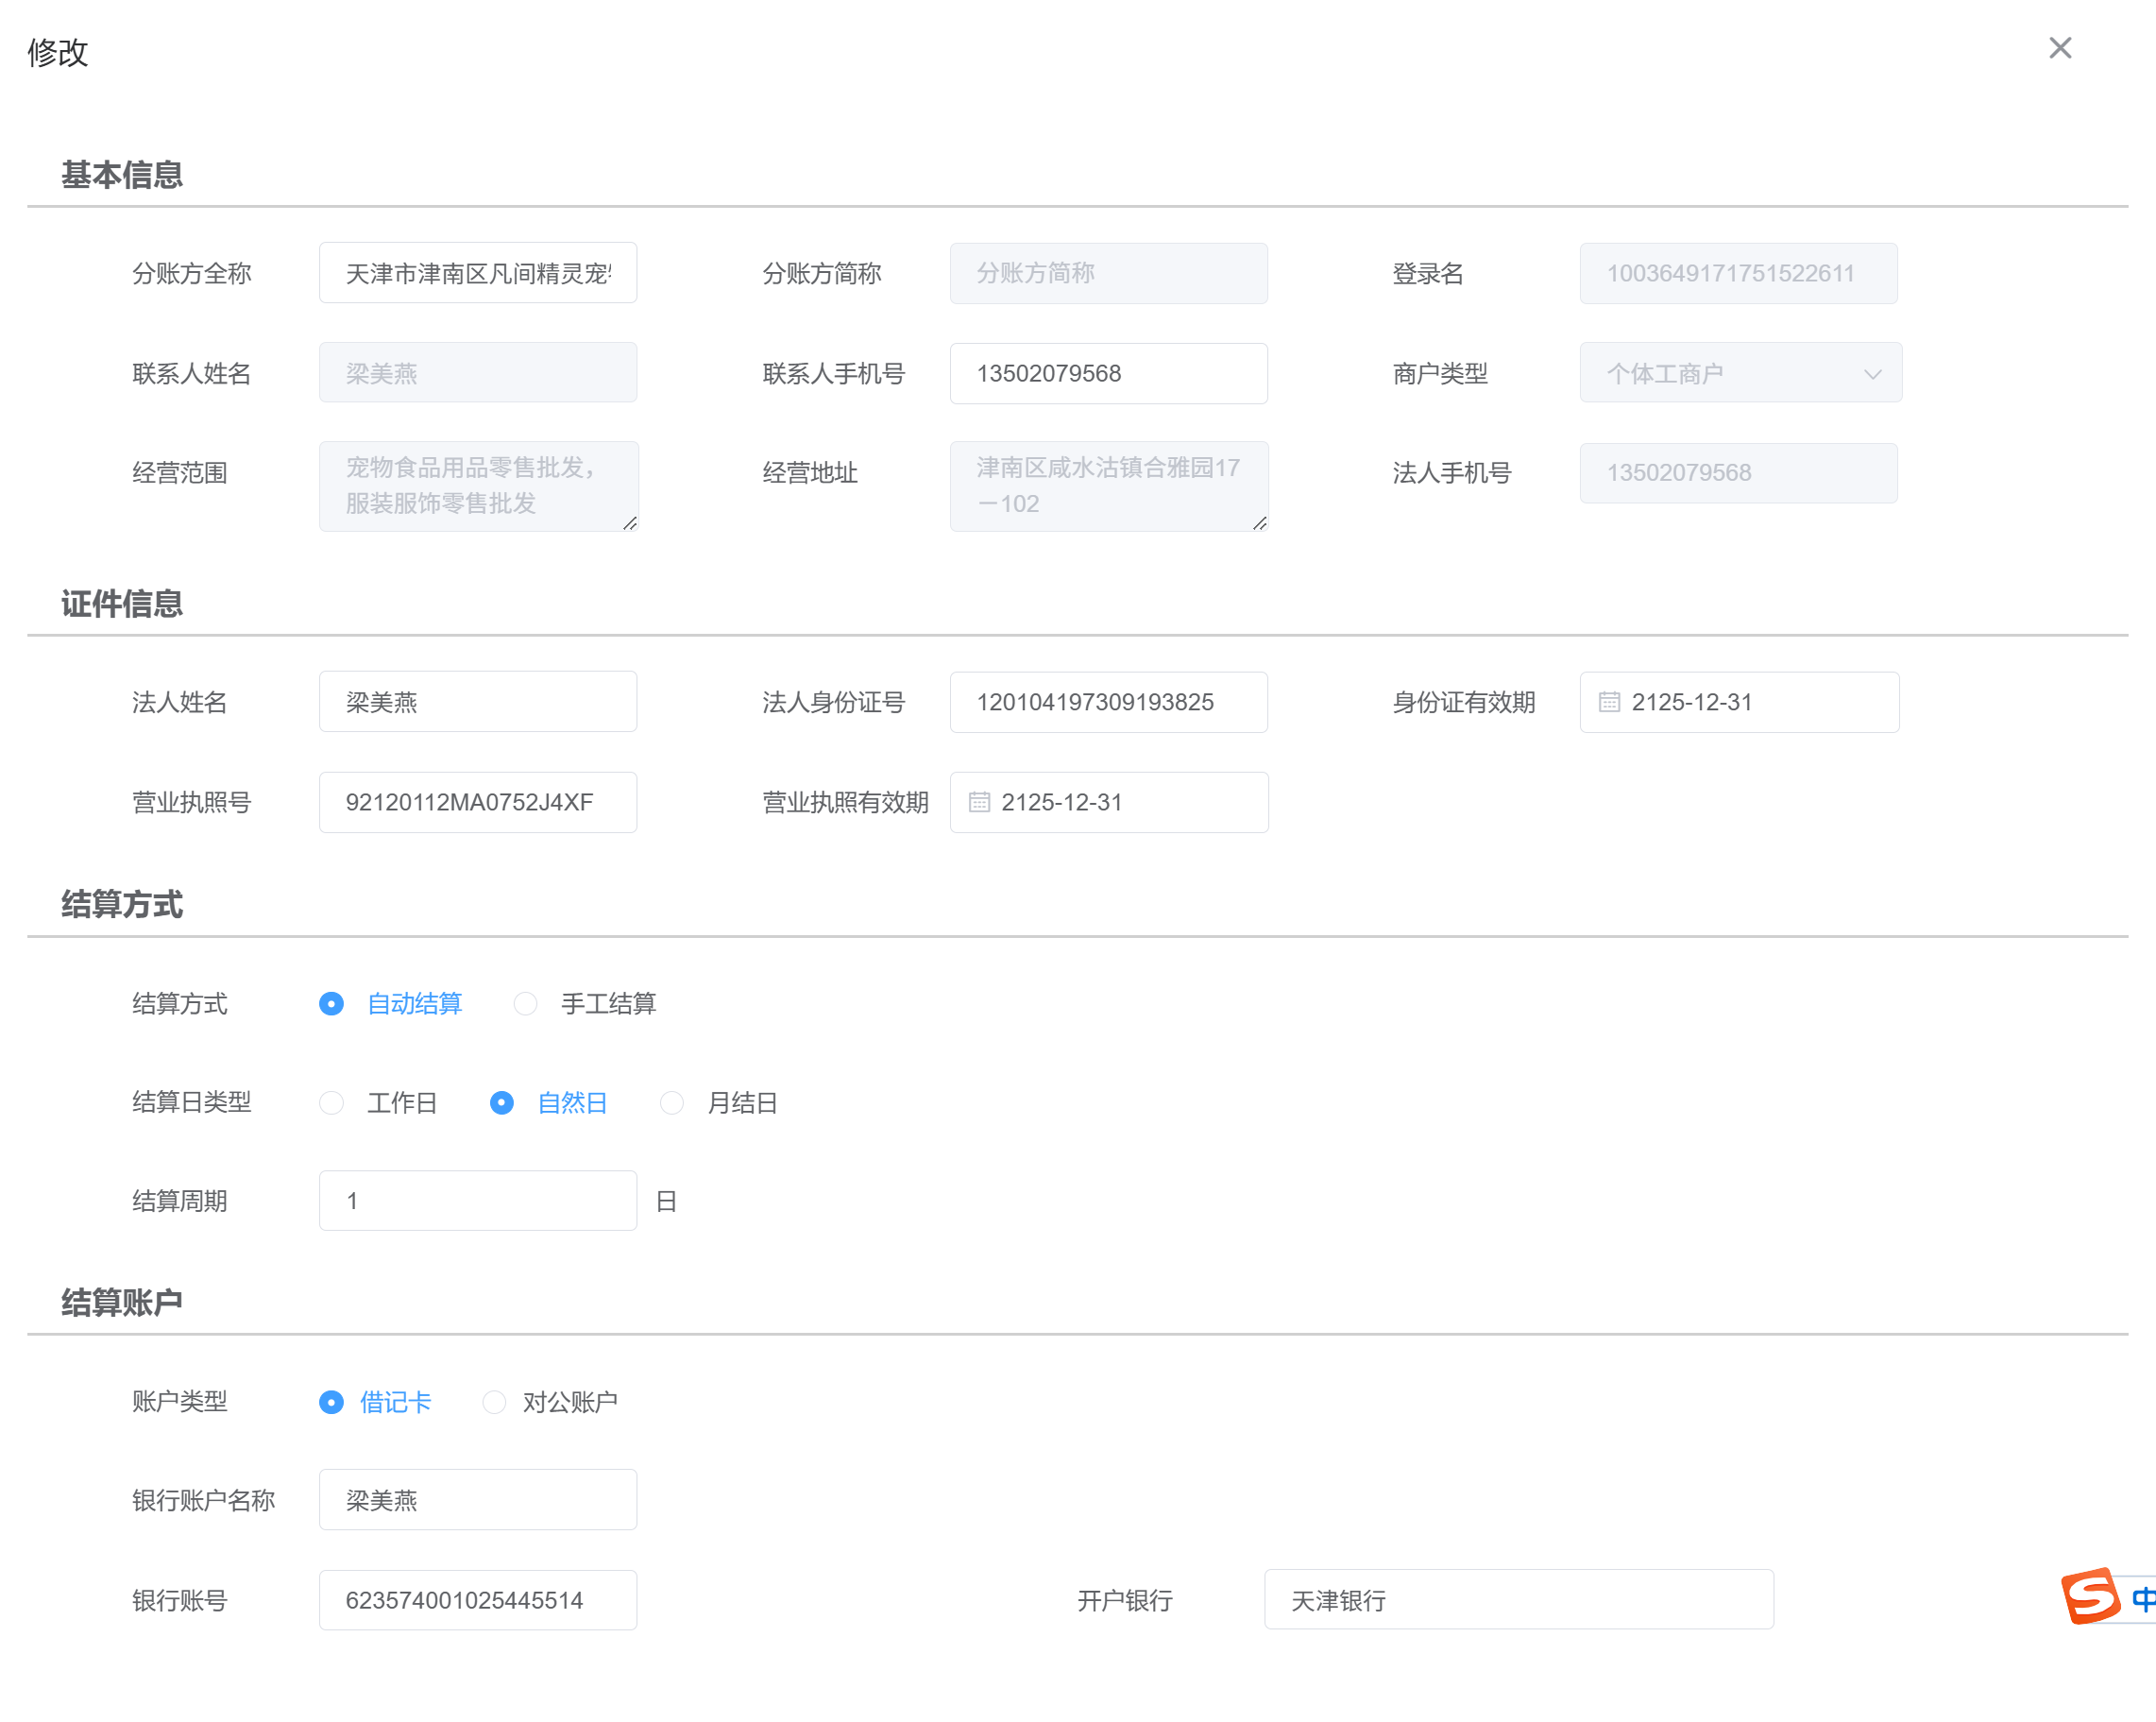Close the 修改 dialog with X icon
The image size is (2156, 1722).
tap(2059, 48)
